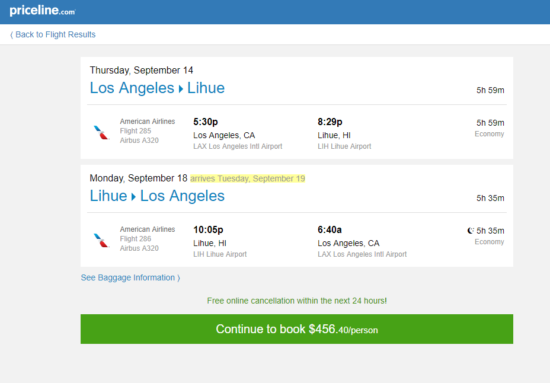550x383 pixels.
Task: Select the Lihue to Los Angeles heading
Action: point(157,196)
